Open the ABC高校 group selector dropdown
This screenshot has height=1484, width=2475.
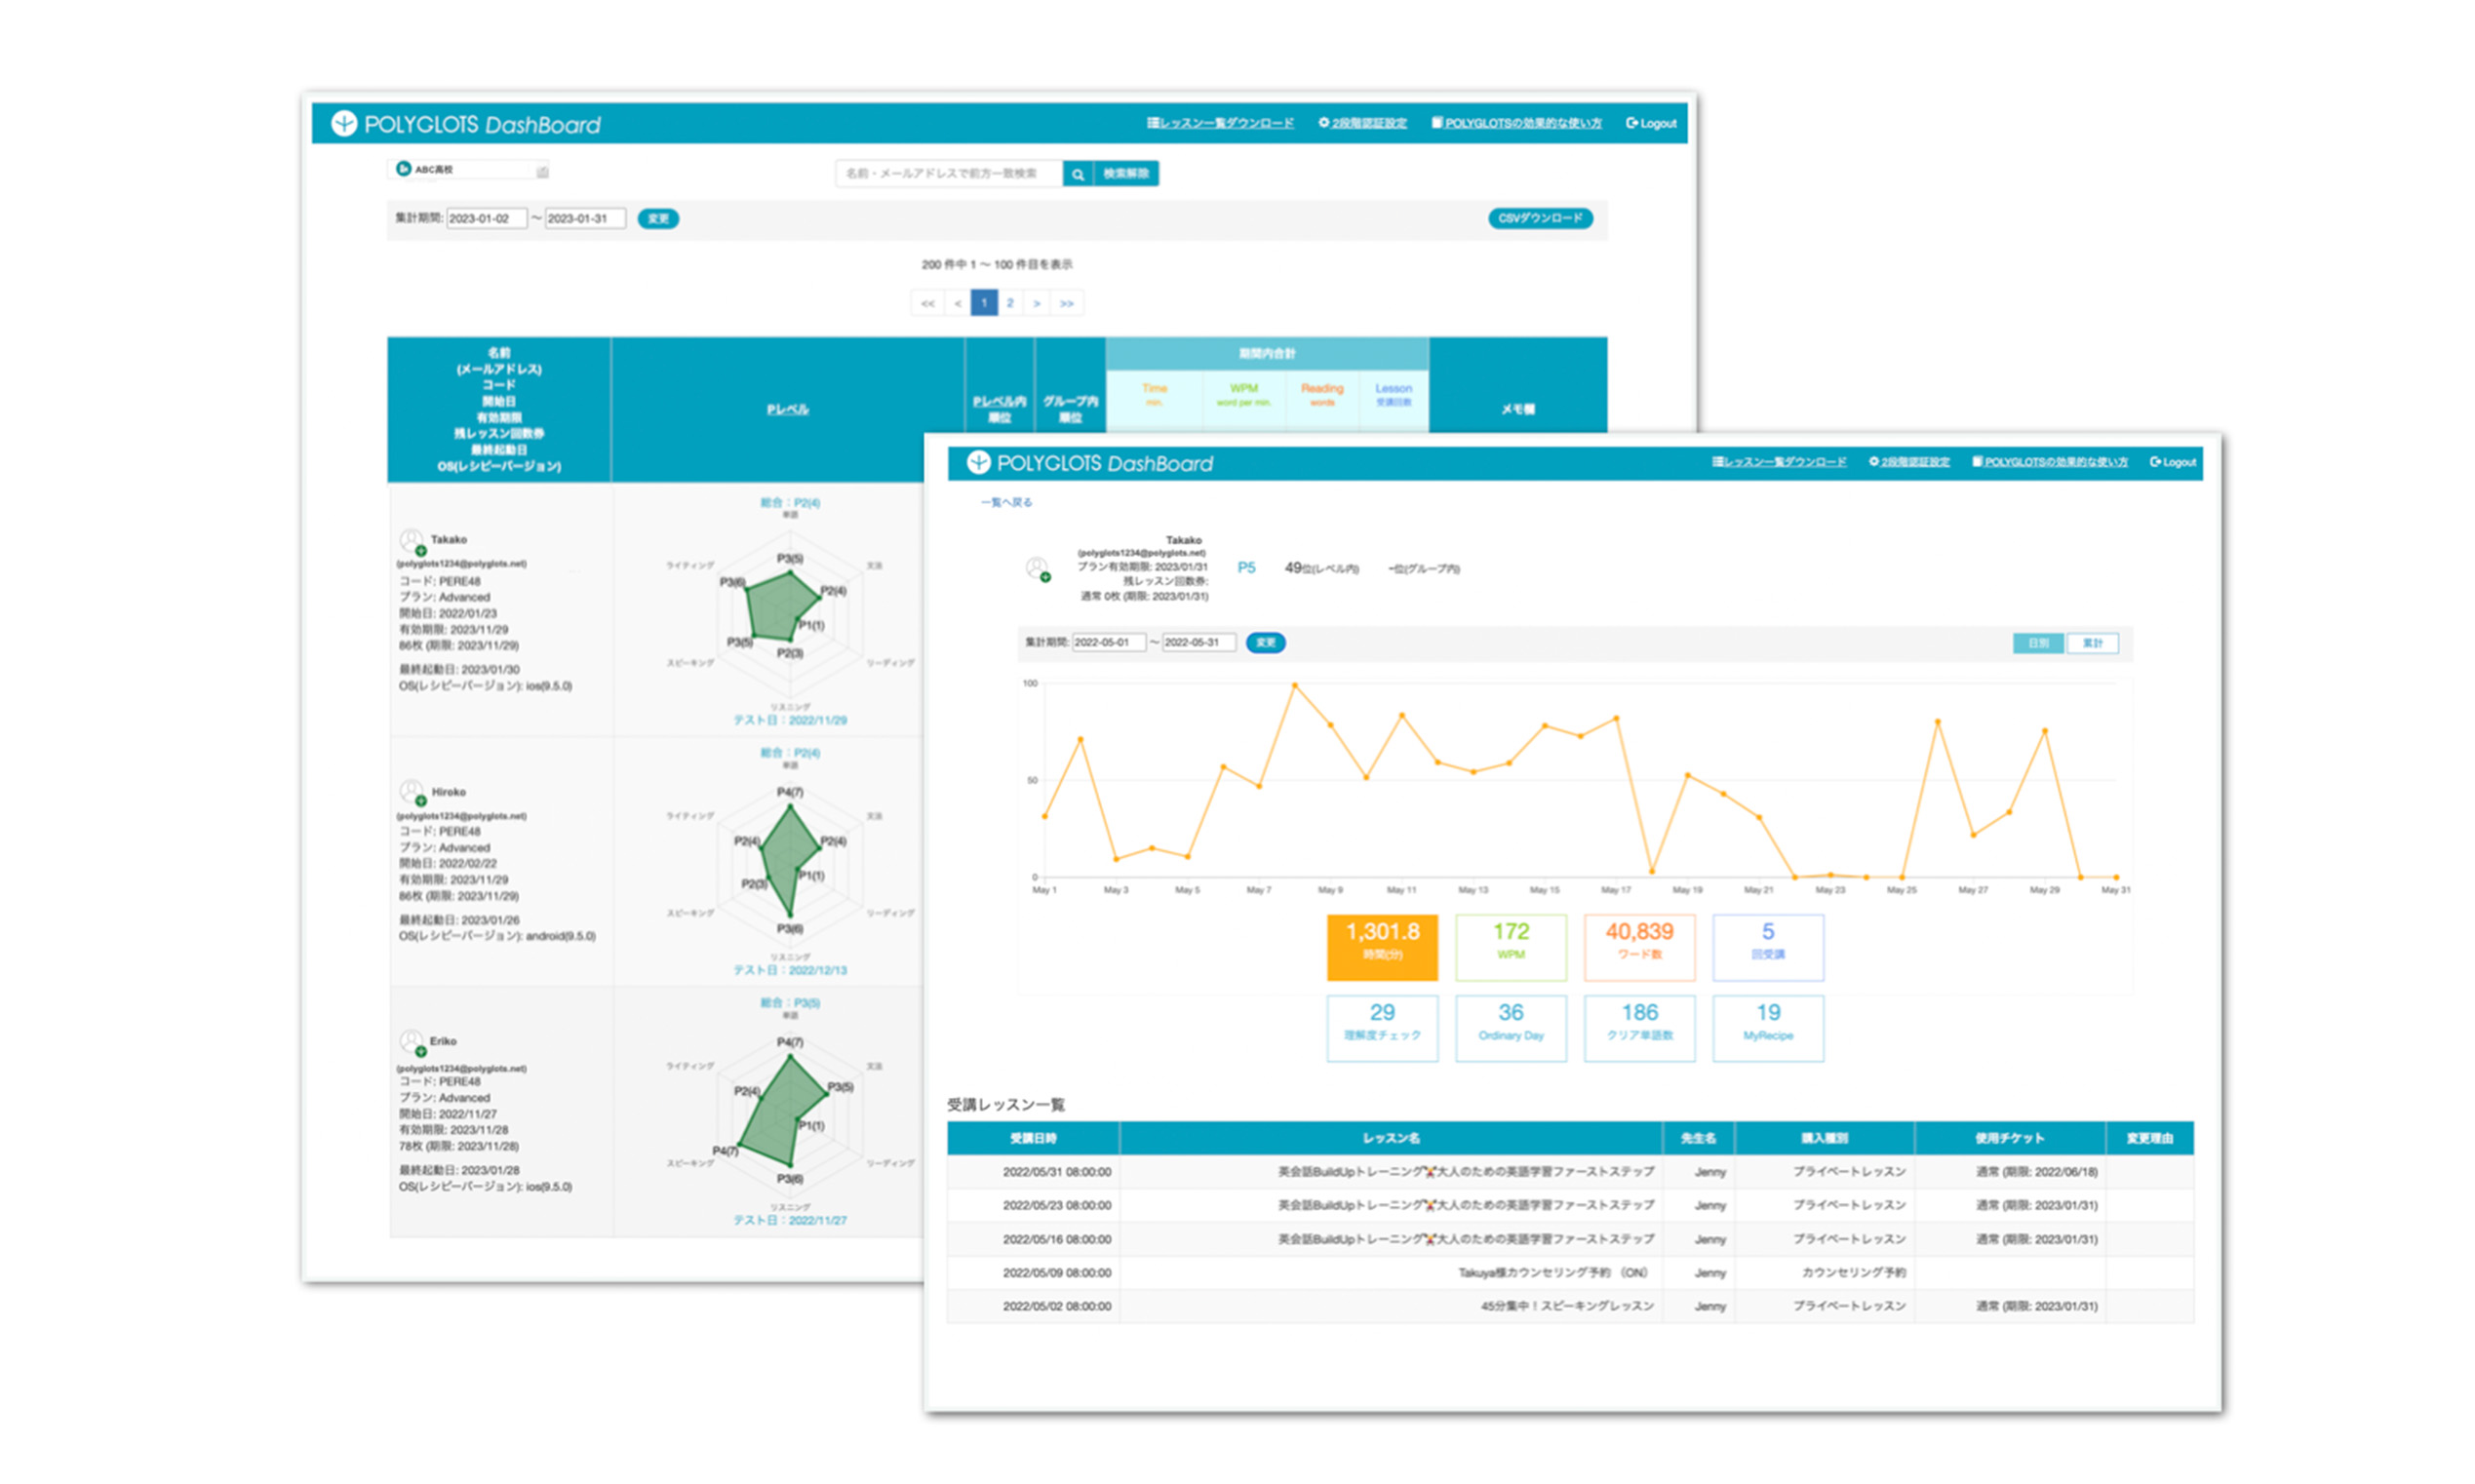click(470, 170)
